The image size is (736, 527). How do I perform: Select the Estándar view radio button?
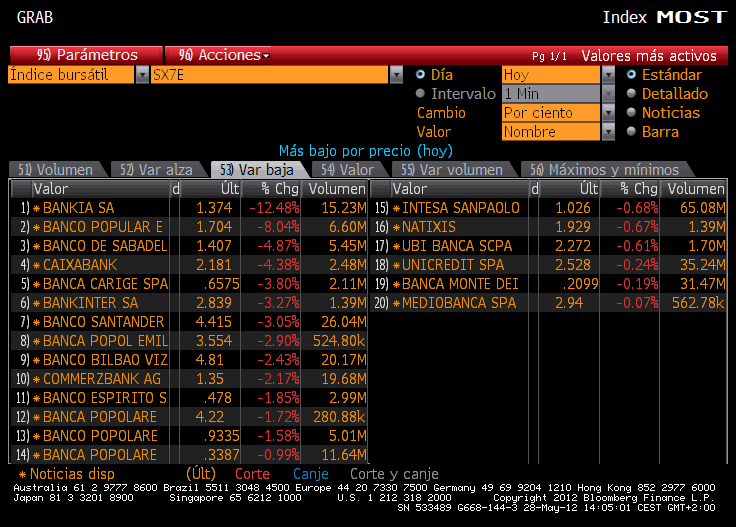tap(631, 74)
